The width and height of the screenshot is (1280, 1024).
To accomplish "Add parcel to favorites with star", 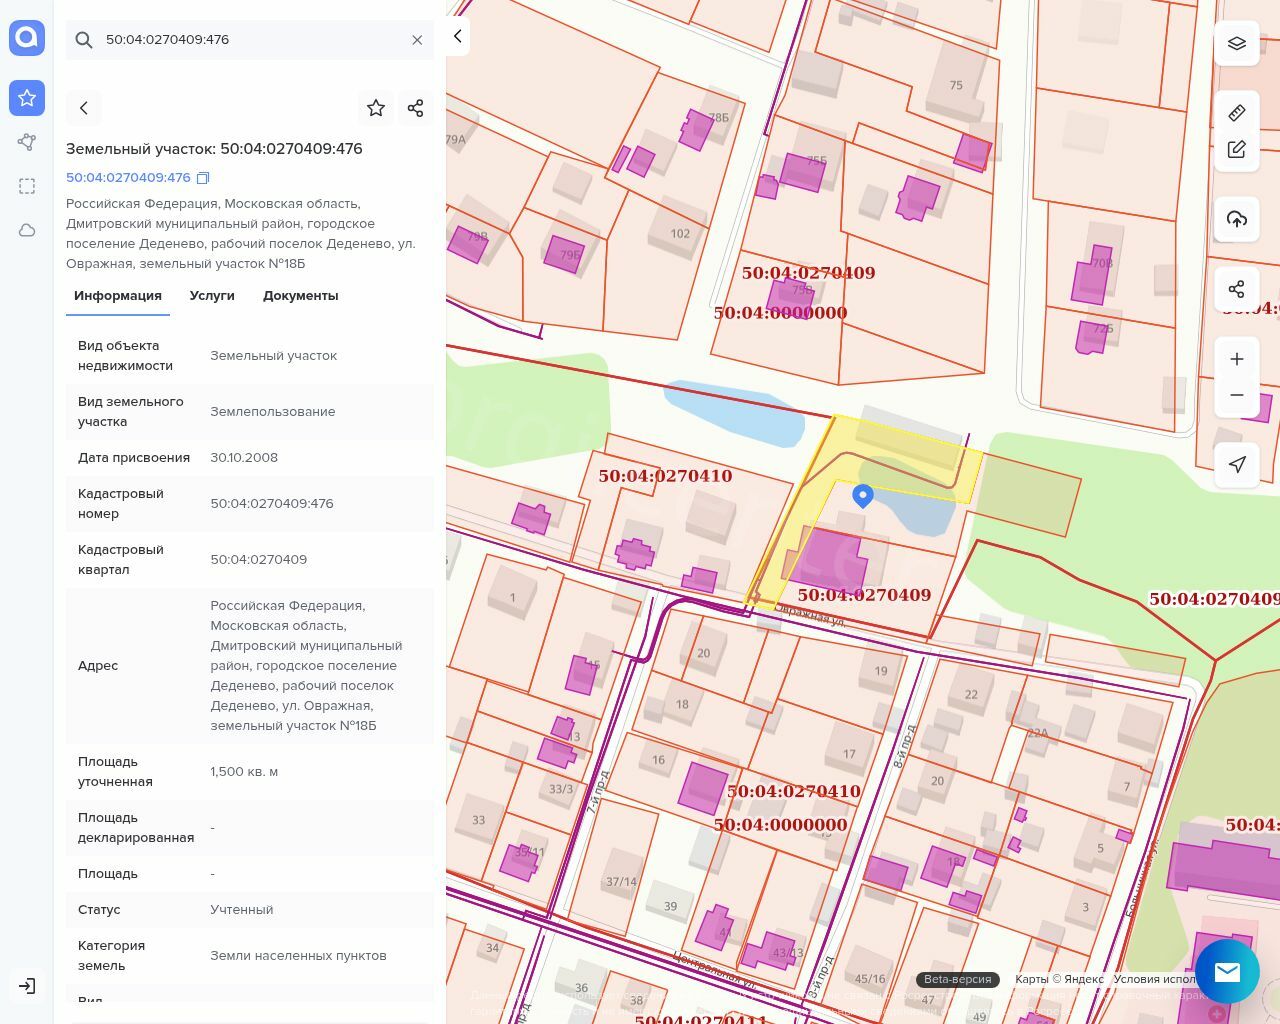I will coord(376,108).
